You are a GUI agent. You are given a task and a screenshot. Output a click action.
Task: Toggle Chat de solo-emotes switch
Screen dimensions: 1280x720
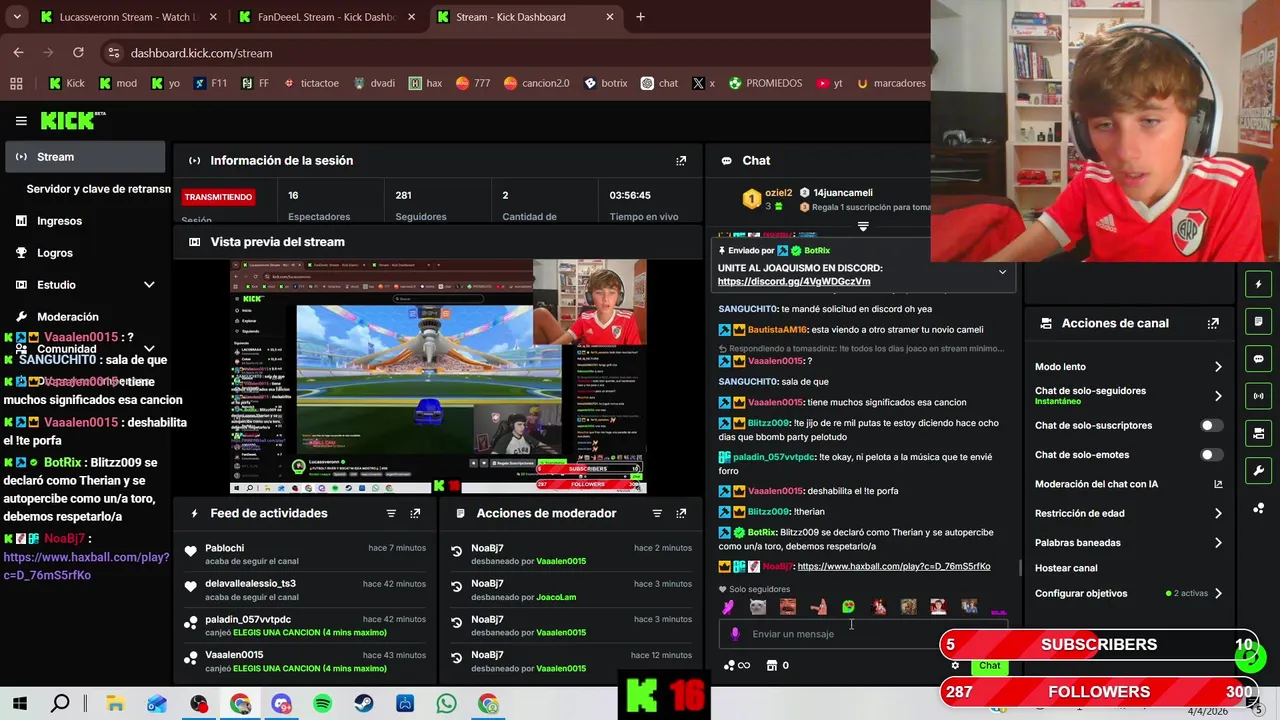pos(1210,455)
